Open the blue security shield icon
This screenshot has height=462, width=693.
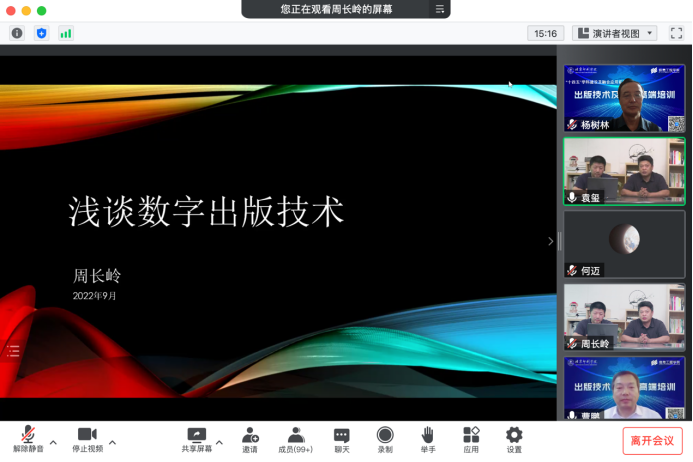pyautogui.click(x=41, y=33)
